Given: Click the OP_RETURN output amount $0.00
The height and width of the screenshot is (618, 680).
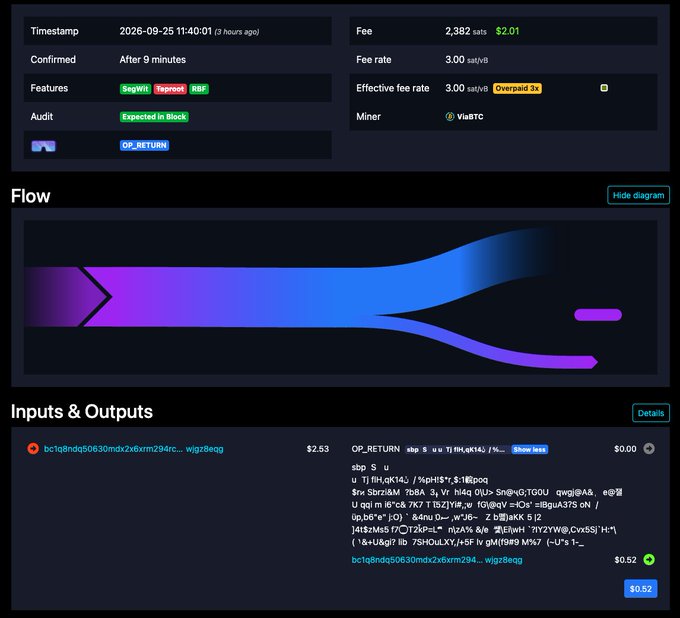Looking at the screenshot, I should [x=625, y=449].
